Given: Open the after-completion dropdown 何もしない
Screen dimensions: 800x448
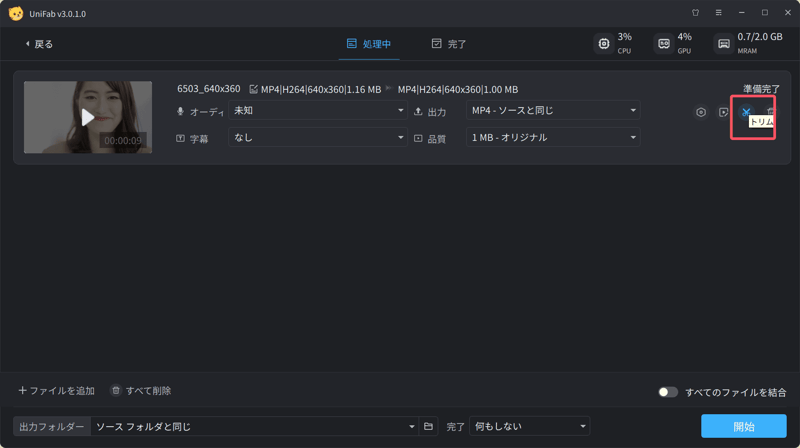Looking at the screenshot, I should click(x=530, y=427).
